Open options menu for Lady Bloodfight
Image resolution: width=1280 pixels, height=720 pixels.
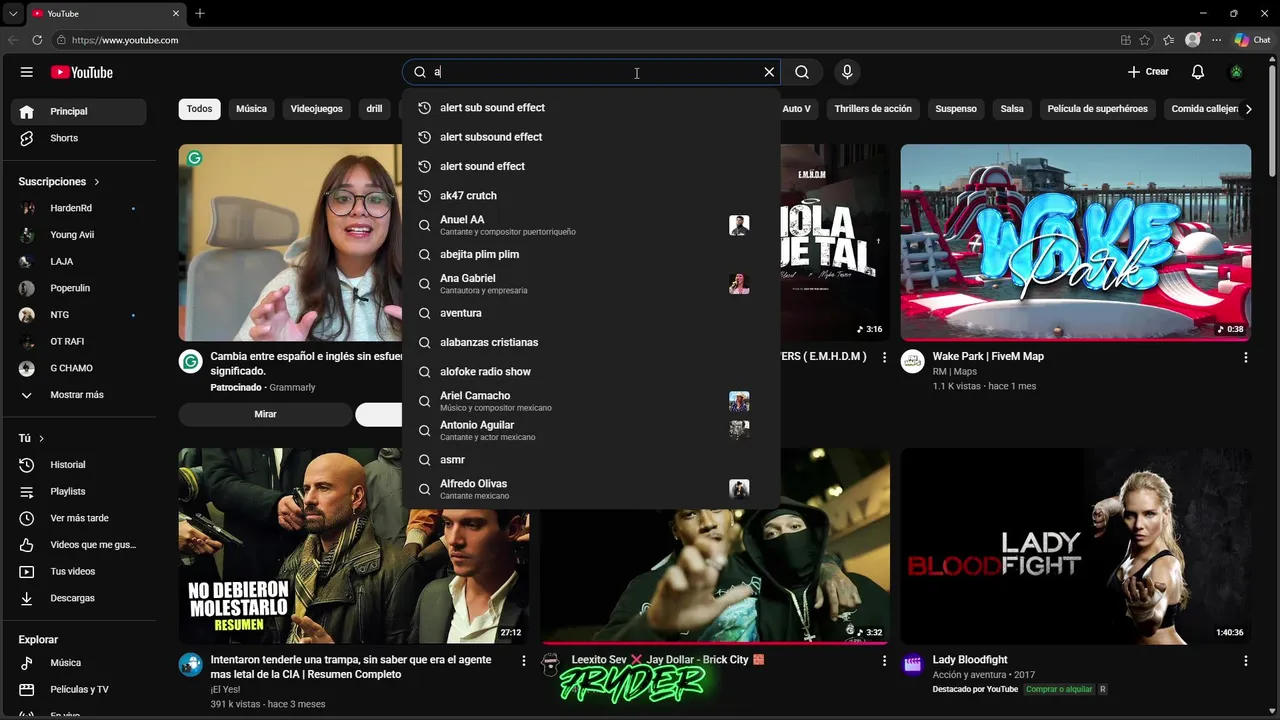(1246, 661)
